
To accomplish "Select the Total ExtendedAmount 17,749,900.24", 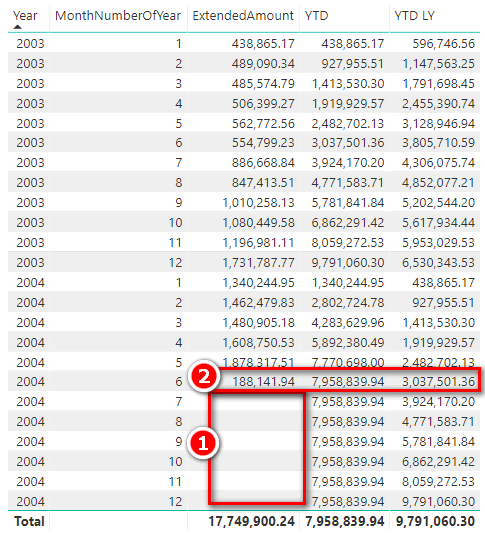I will [252, 521].
